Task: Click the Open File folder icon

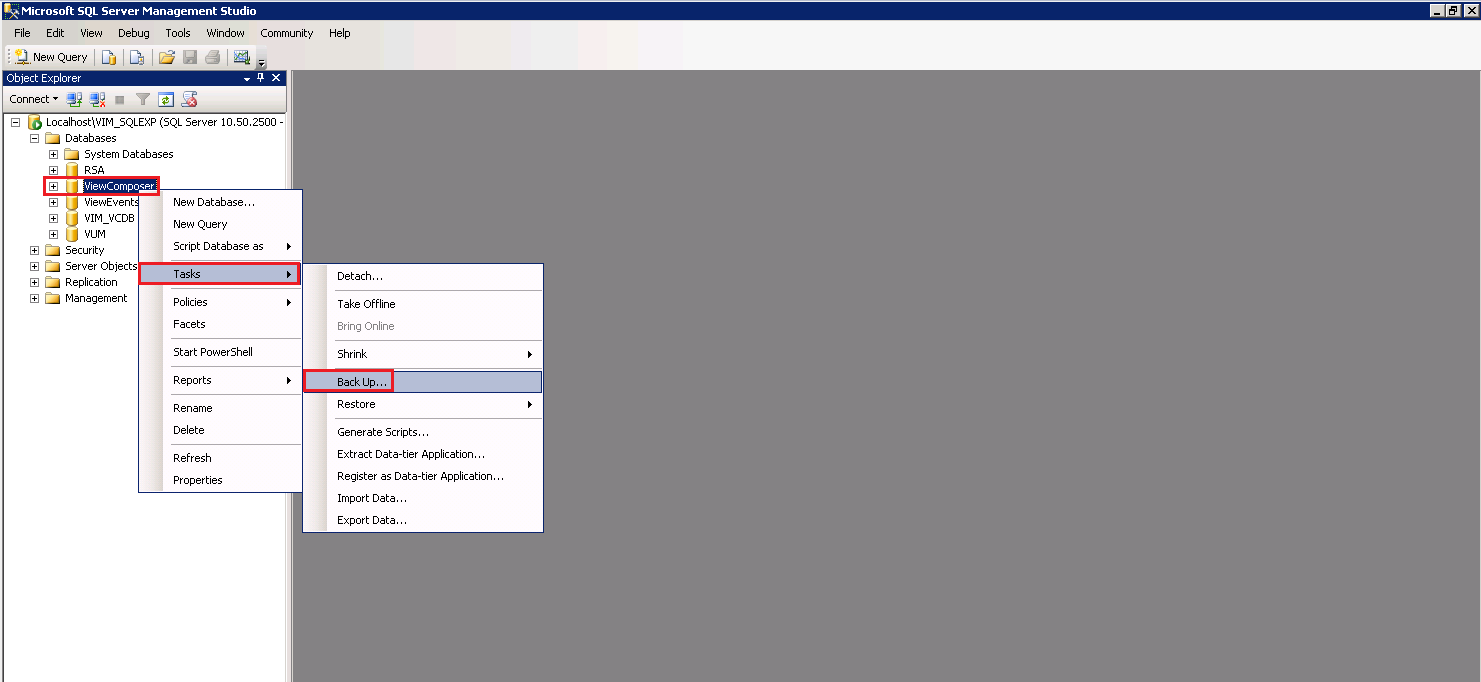Action: (x=167, y=57)
